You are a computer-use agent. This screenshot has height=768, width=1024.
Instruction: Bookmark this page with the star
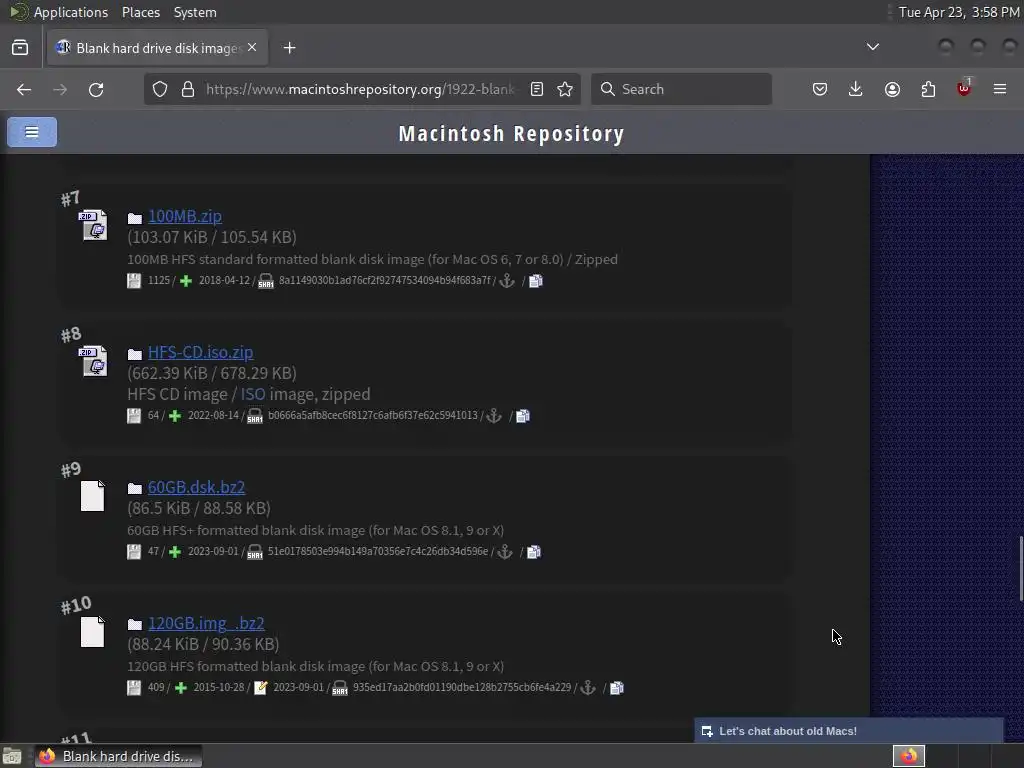click(566, 89)
